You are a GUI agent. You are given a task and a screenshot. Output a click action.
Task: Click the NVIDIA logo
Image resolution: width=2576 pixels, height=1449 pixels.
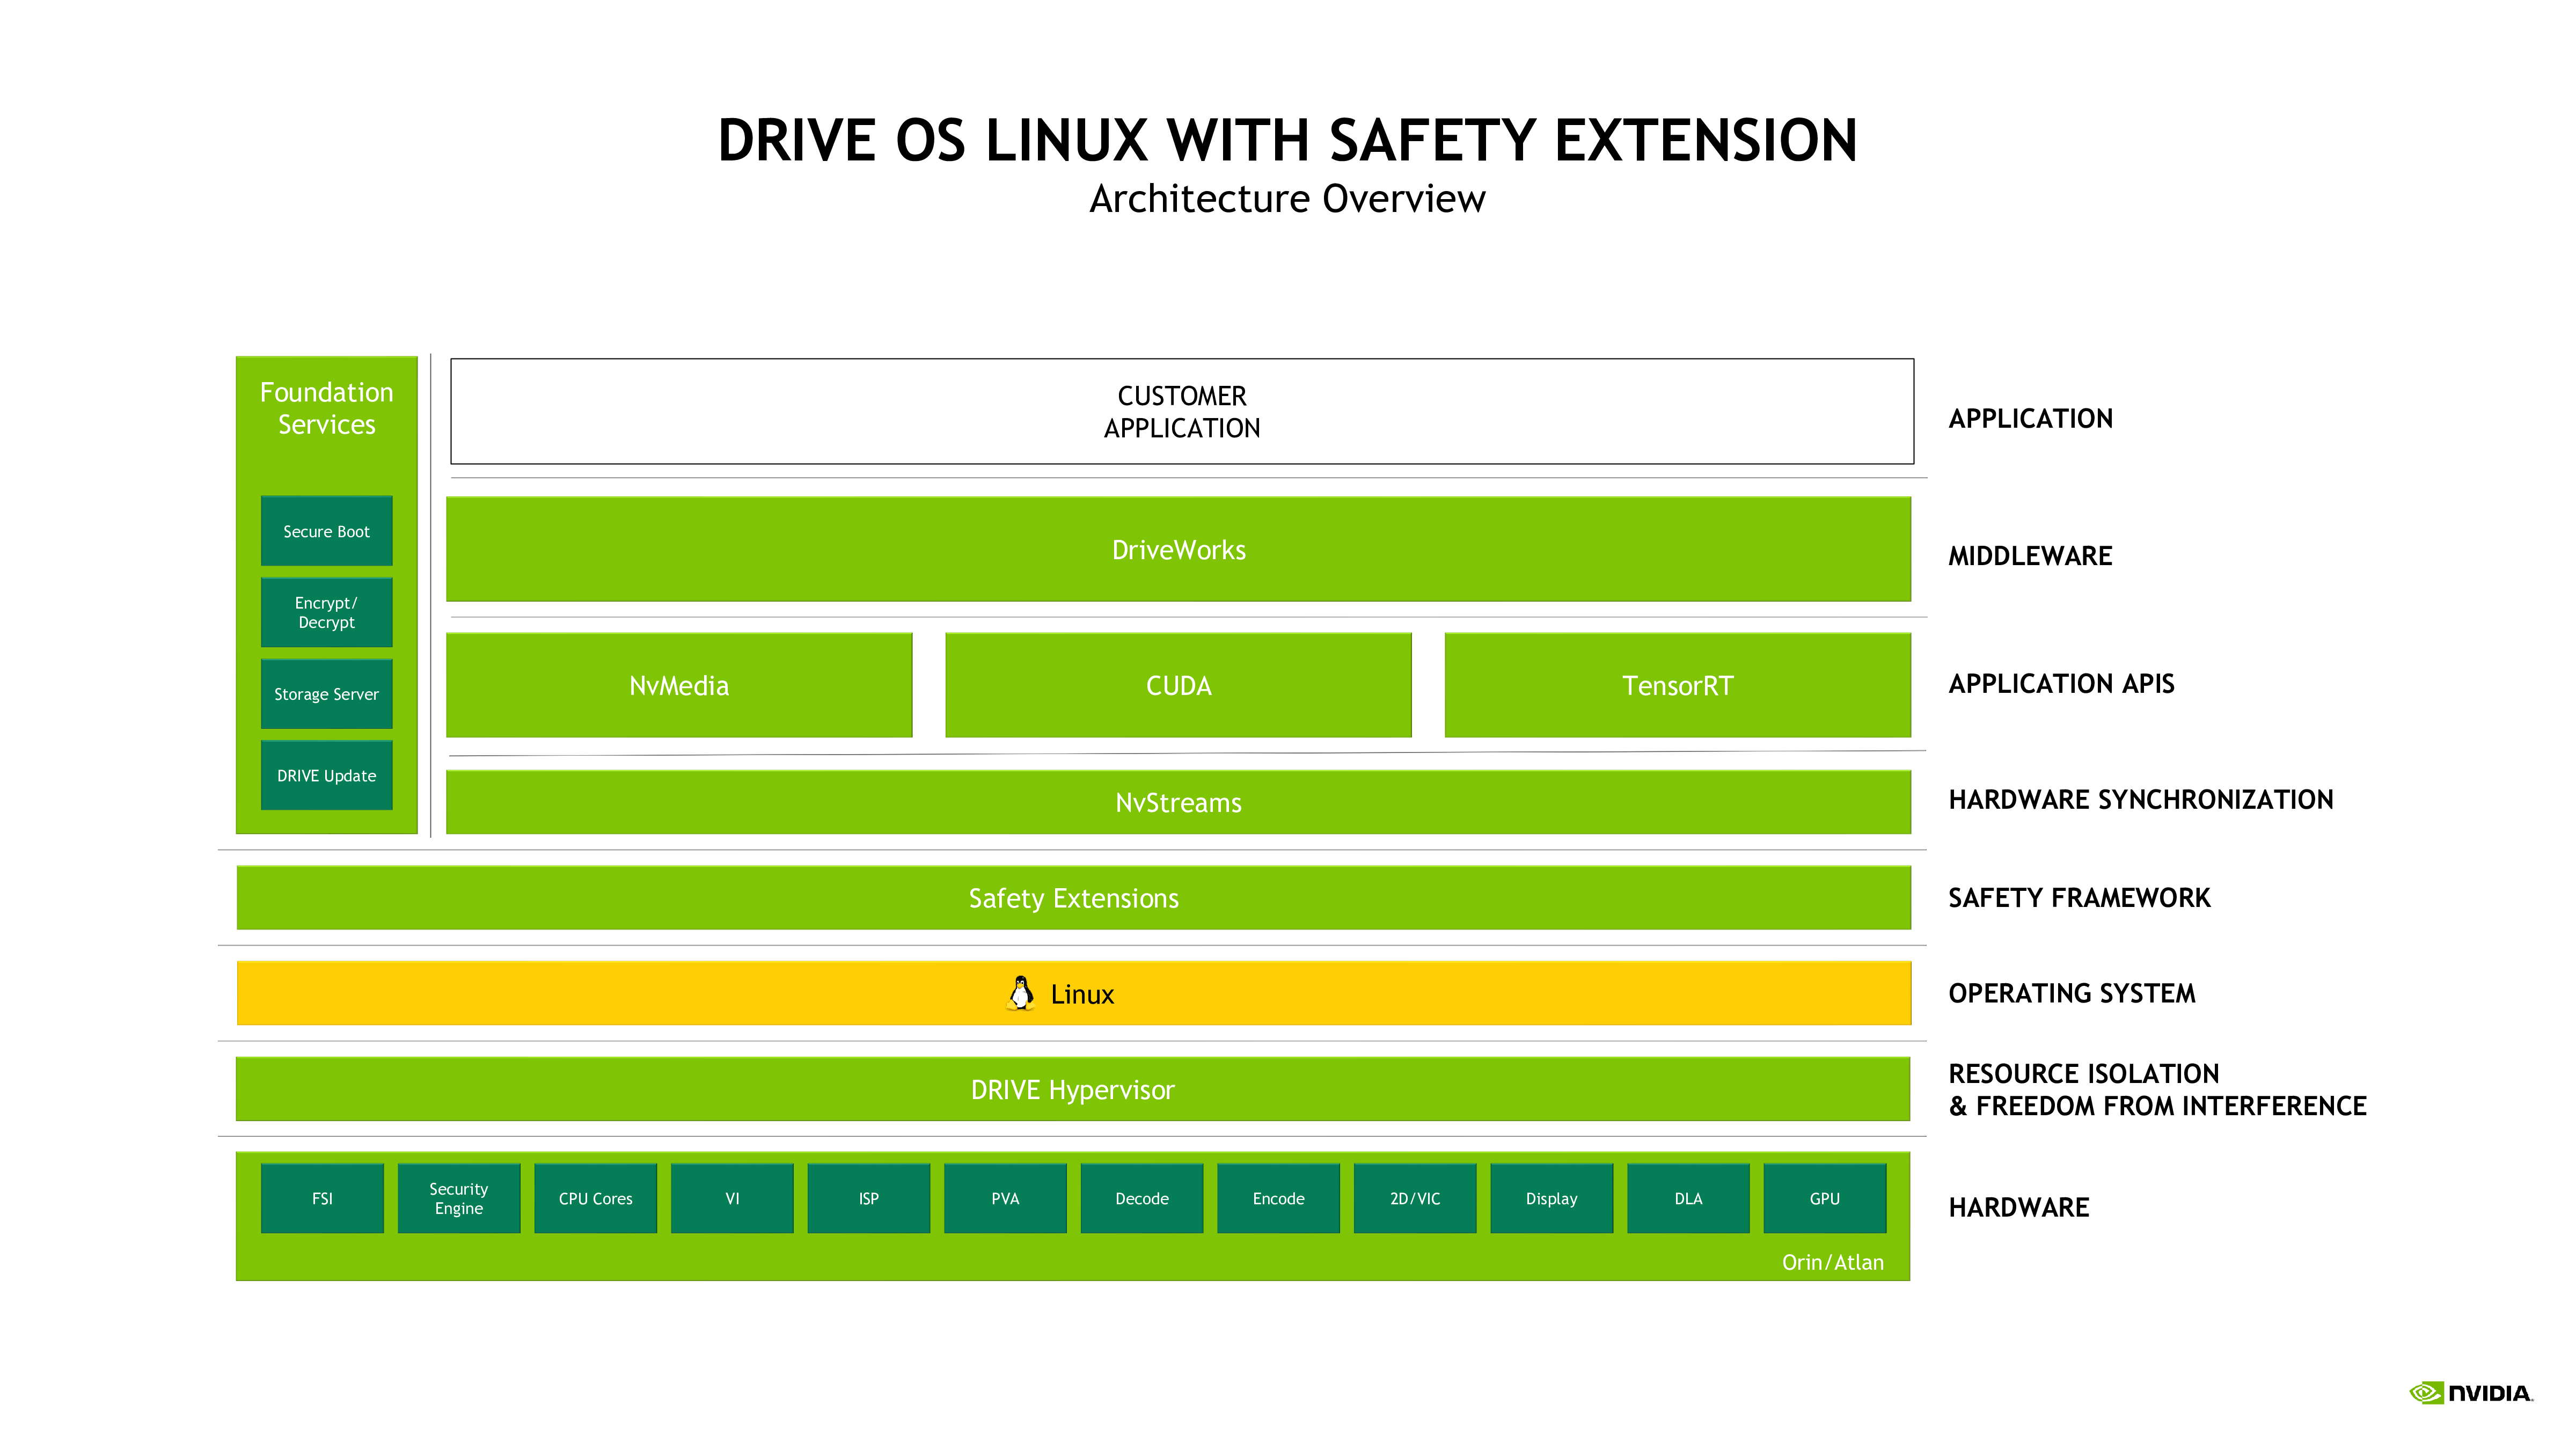point(2471,1393)
